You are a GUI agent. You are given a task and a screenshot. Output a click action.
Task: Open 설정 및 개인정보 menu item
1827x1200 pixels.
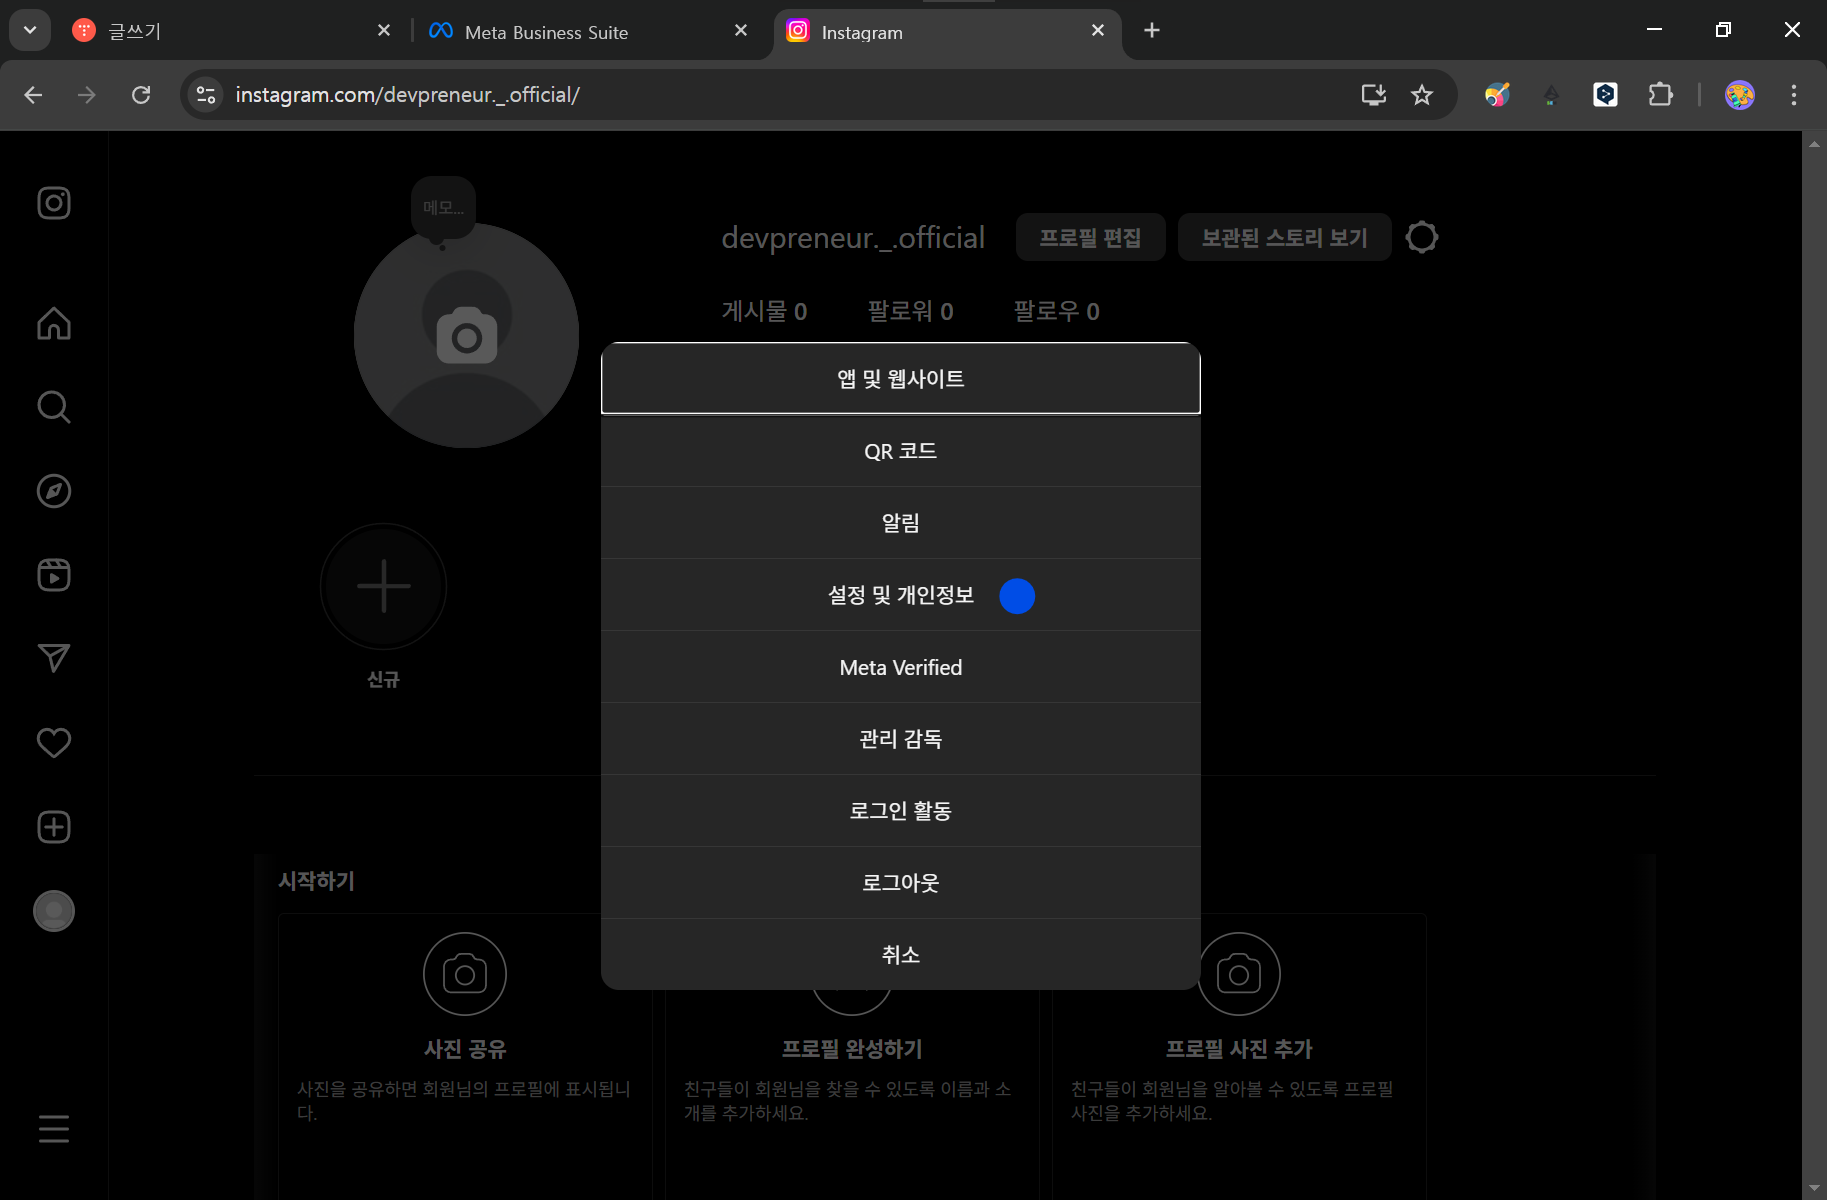pyautogui.click(x=901, y=595)
